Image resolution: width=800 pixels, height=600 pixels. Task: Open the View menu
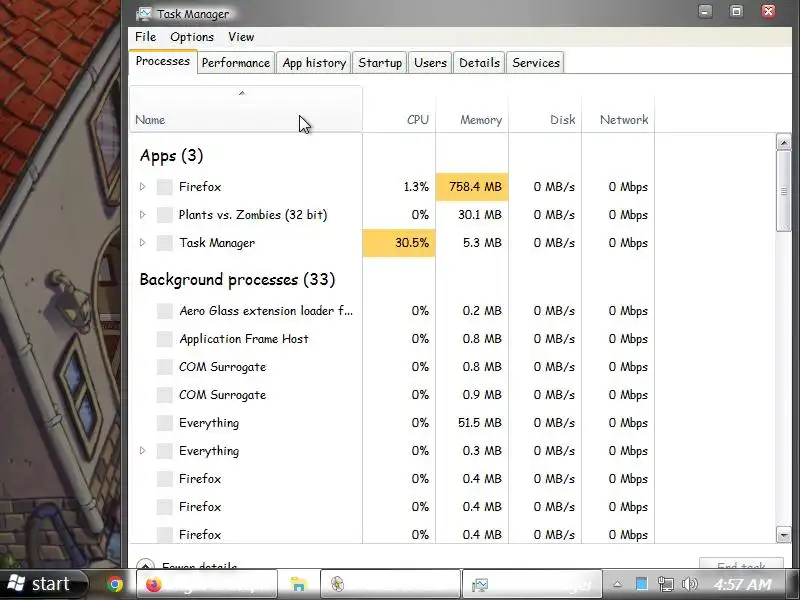point(241,37)
